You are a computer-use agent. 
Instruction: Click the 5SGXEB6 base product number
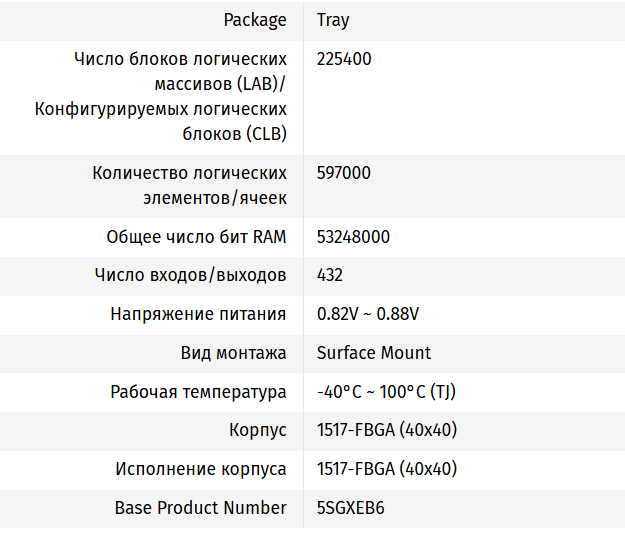click(351, 508)
